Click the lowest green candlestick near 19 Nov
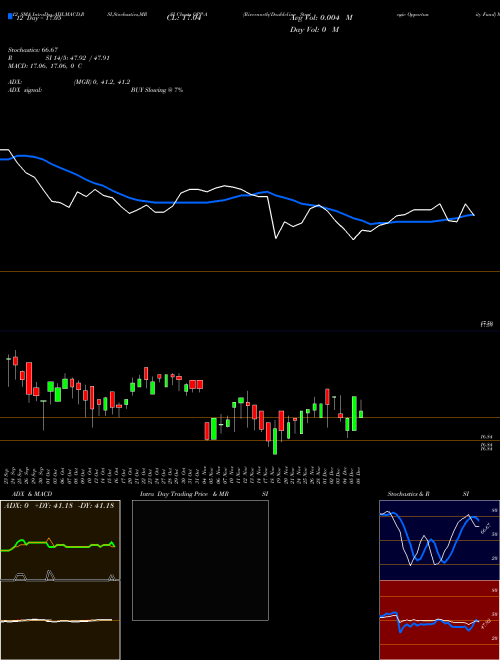Viewport: 500px width, 660px height. pyautogui.click(x=275, y=441)
